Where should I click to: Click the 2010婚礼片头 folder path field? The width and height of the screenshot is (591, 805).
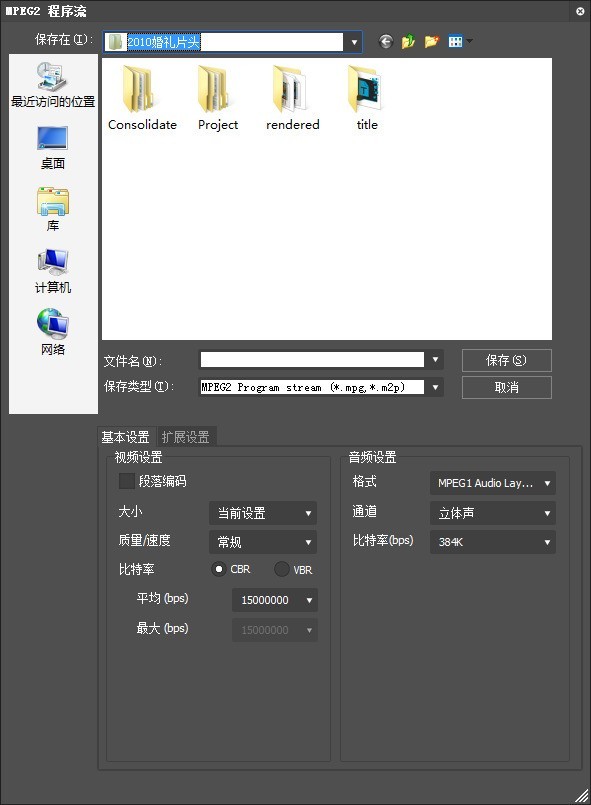(224, 42)
